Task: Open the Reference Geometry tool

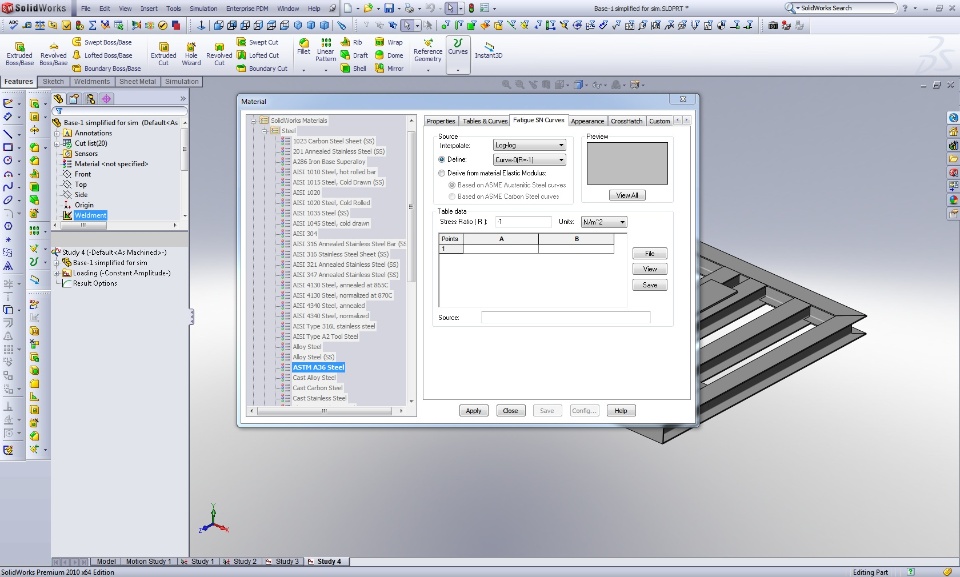Action: click(427, 50)
